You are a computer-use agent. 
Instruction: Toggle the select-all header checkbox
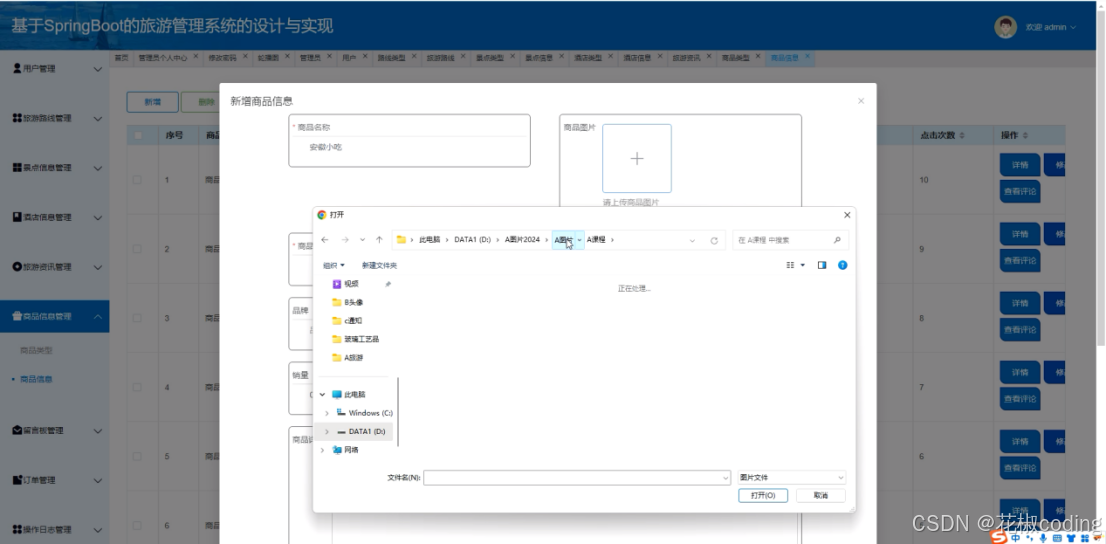(138, 135)
